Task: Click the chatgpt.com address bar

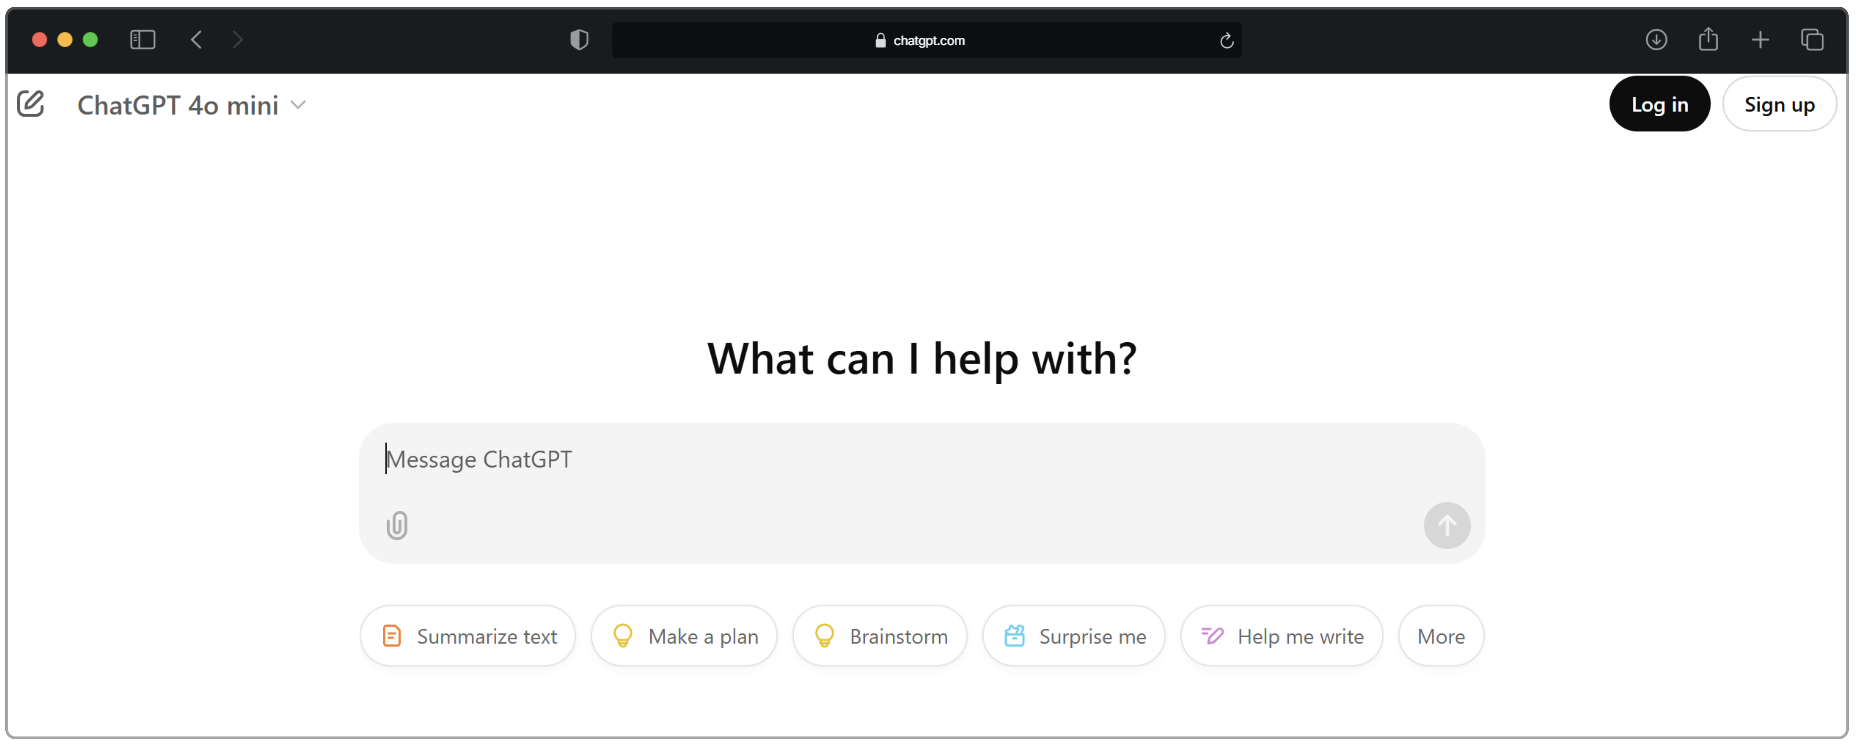Action: (927, 40)
